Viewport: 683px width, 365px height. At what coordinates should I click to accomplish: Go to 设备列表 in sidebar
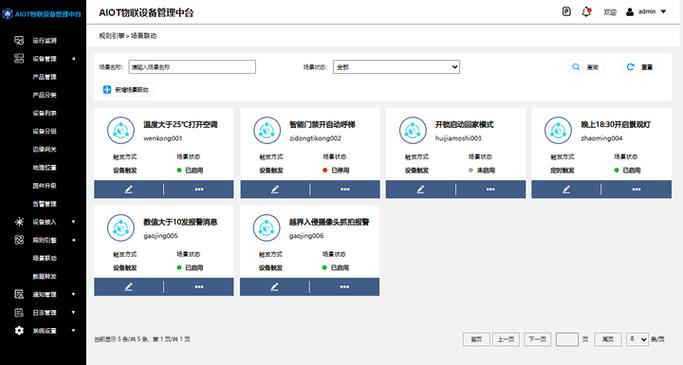click(44, 113)
